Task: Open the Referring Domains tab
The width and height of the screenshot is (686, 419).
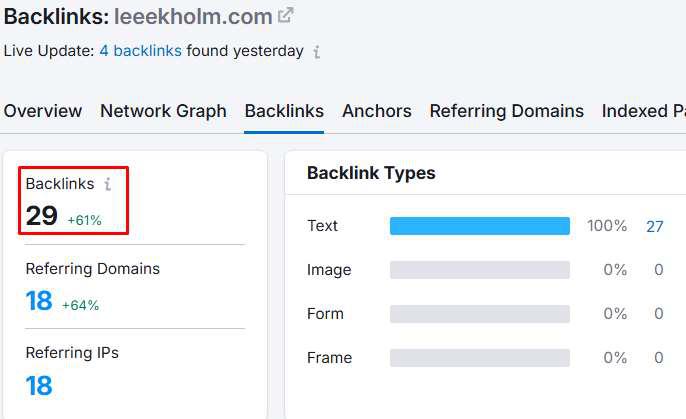Action: click(506, 111)
